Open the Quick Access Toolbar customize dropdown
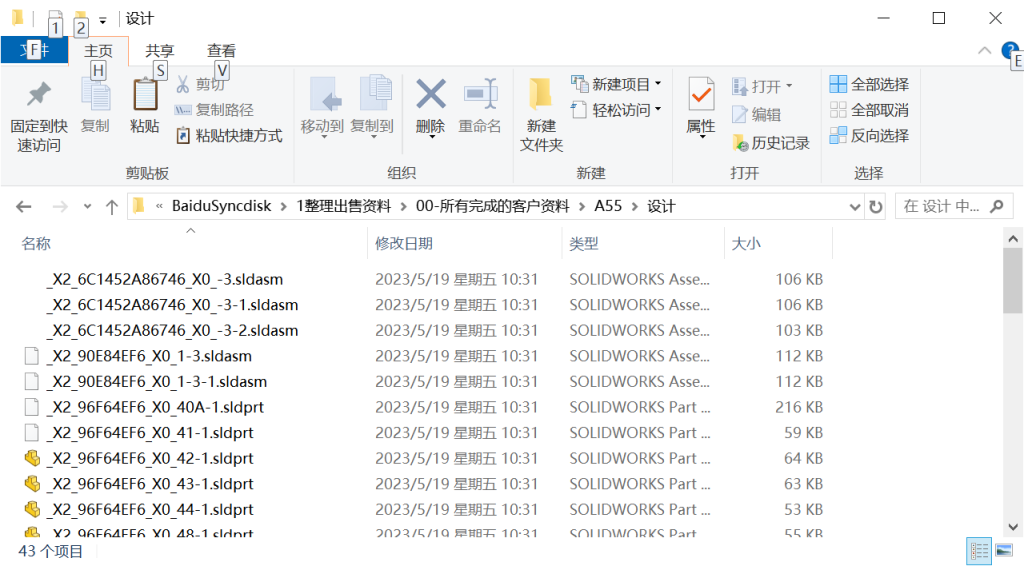Screen dimensions: 1024x566 103,20
